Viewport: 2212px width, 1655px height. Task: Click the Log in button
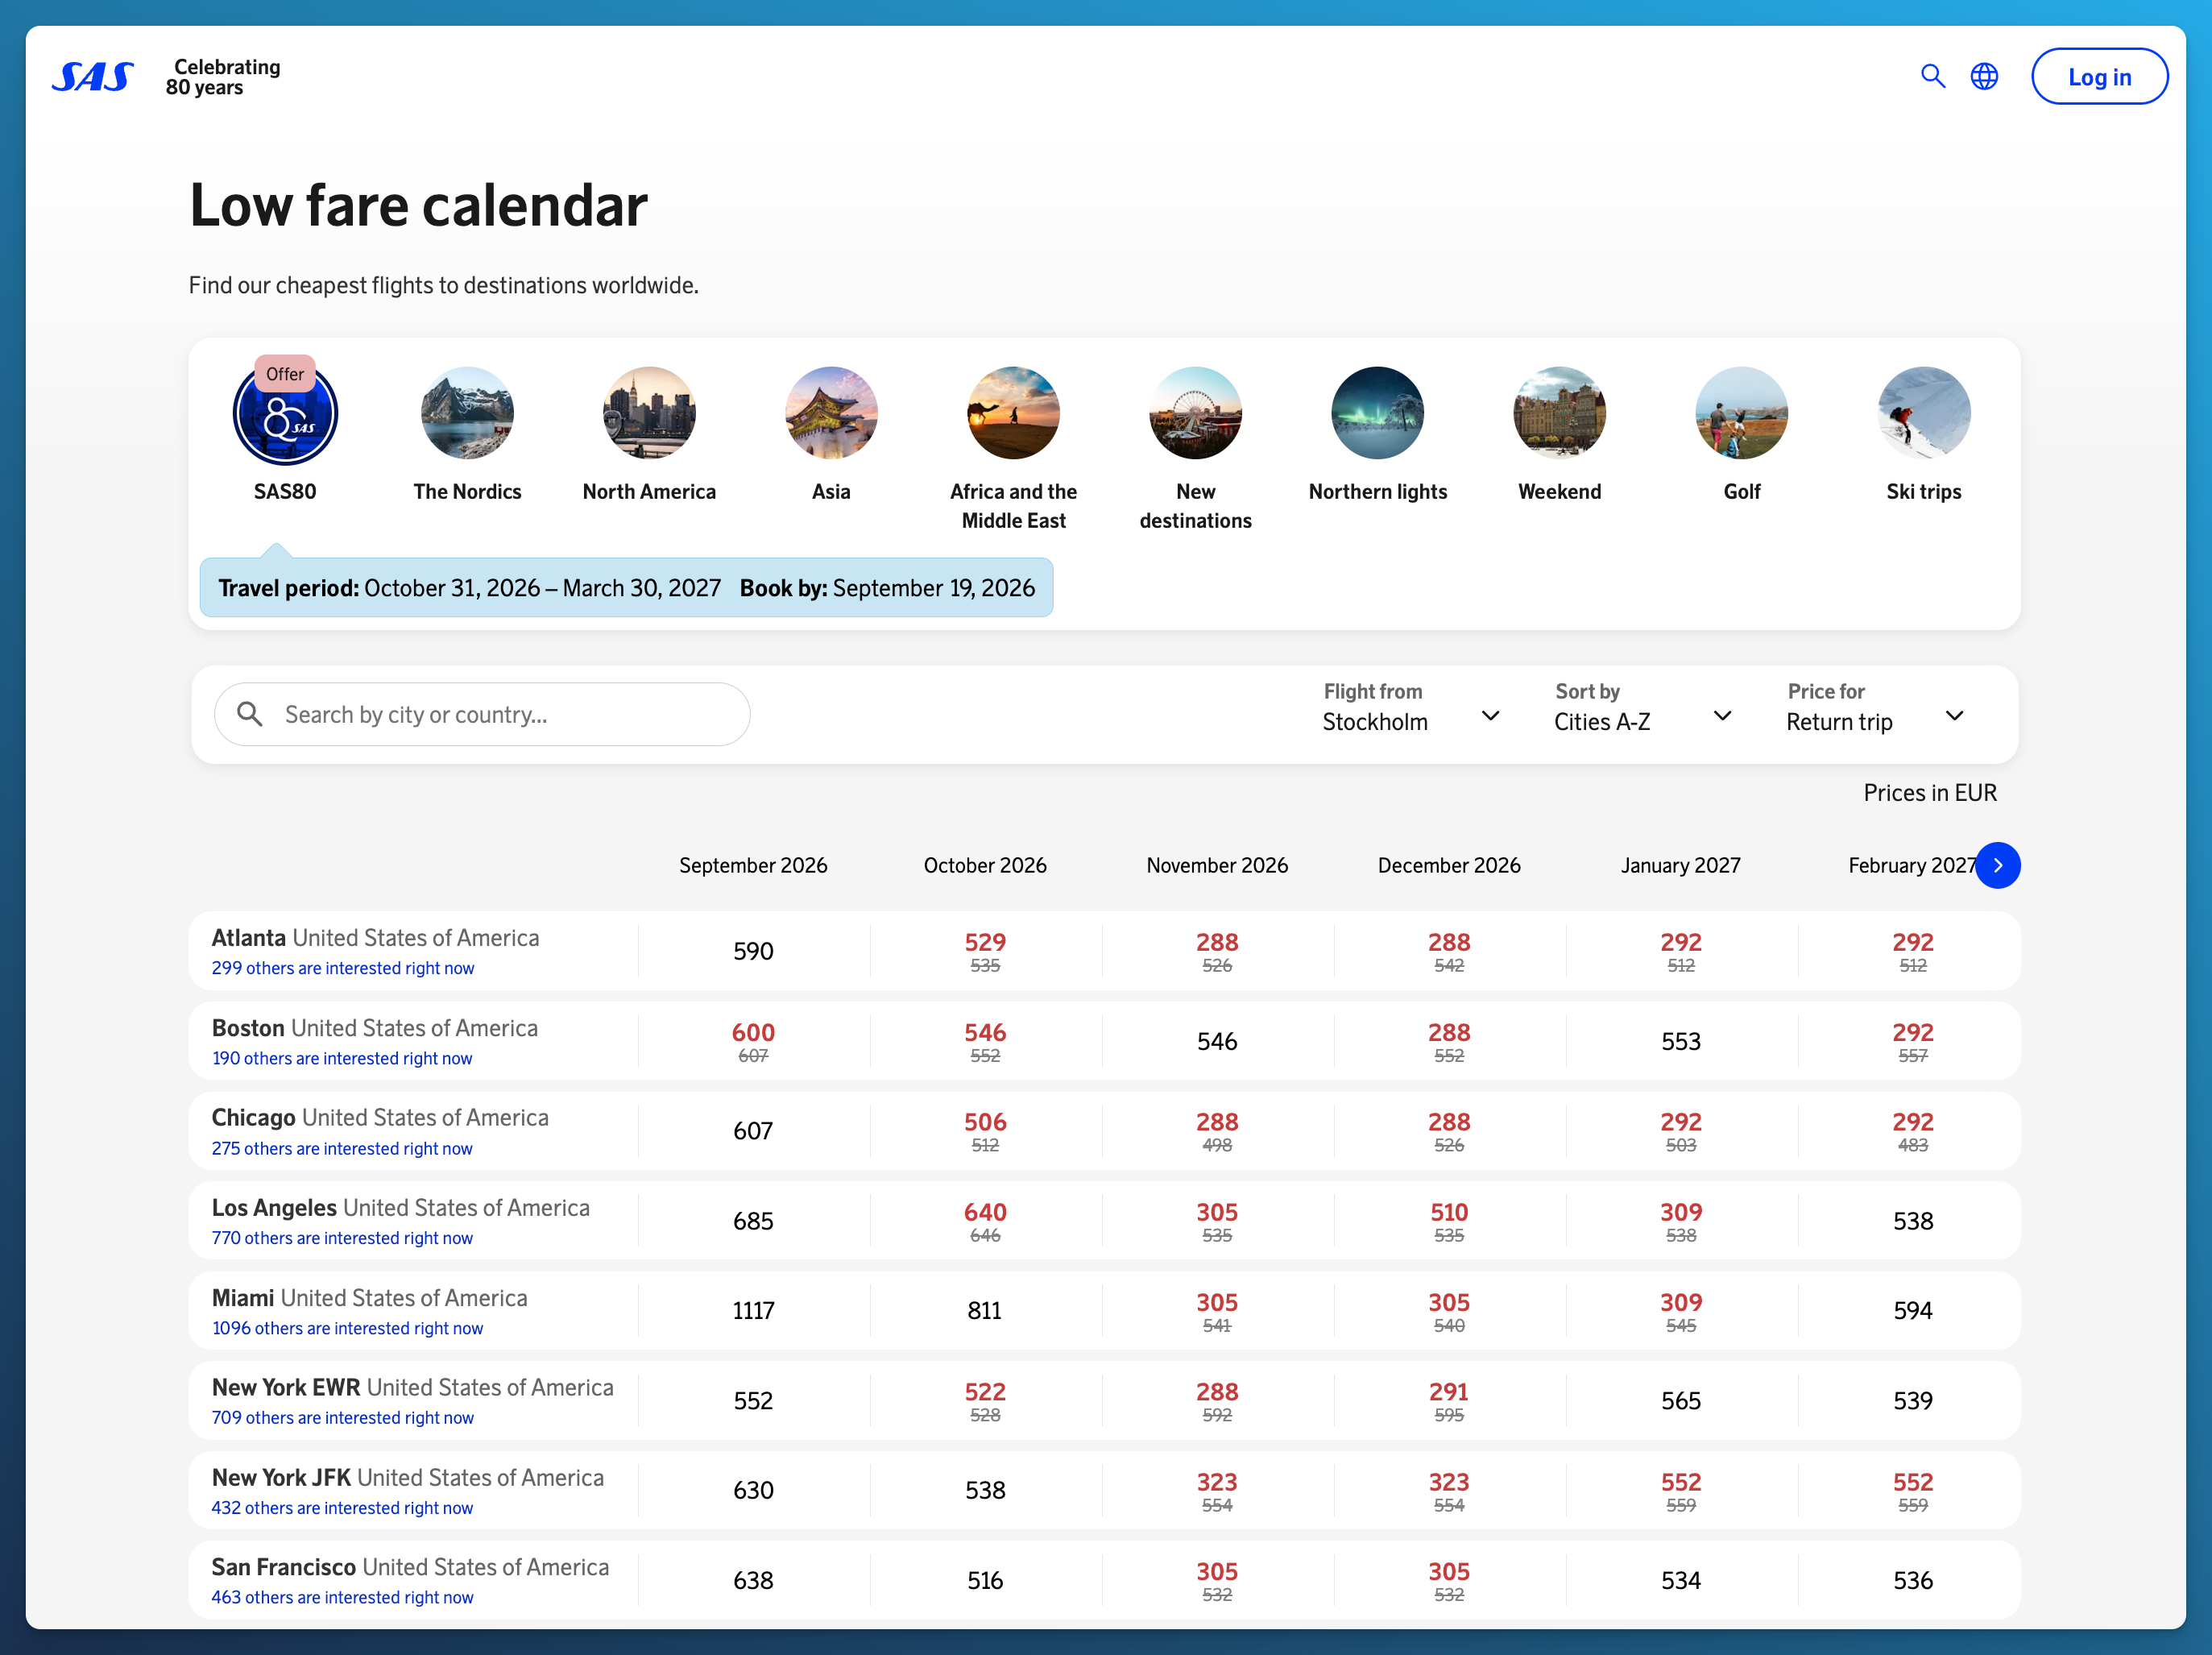[x=2099, y=76]
